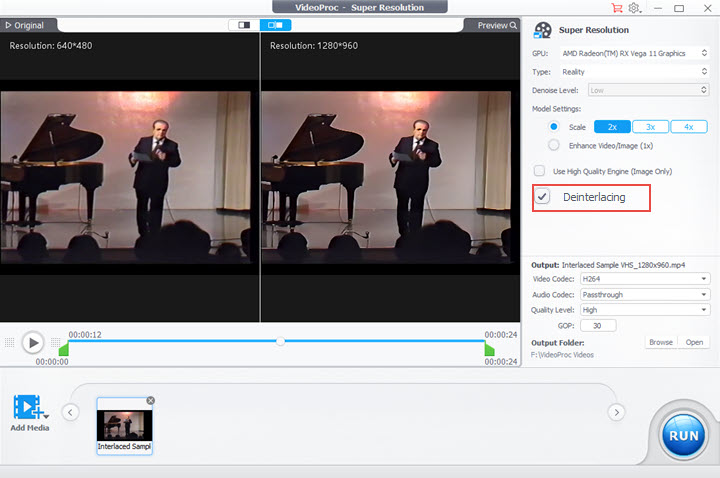Image resolution: width=720 pixels, height=478 pixels.
Task: Open the Audio Codec dropdown
Action: [x=645, y=294]
